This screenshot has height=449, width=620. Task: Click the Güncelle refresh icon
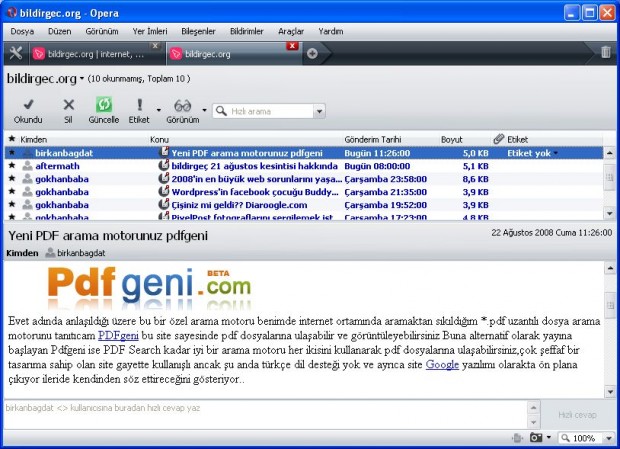(x=104, y=105)
